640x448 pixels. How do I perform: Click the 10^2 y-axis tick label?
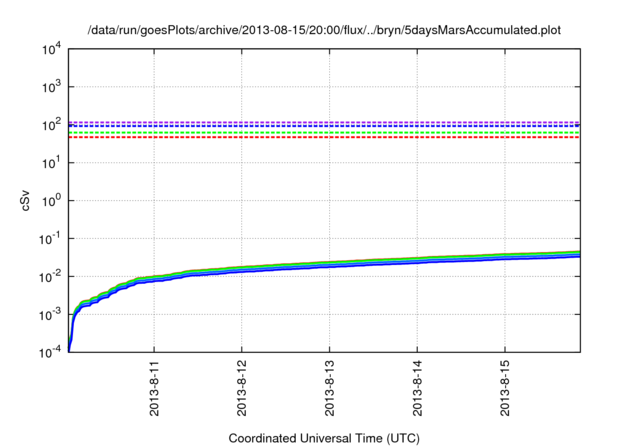(52, 125)
